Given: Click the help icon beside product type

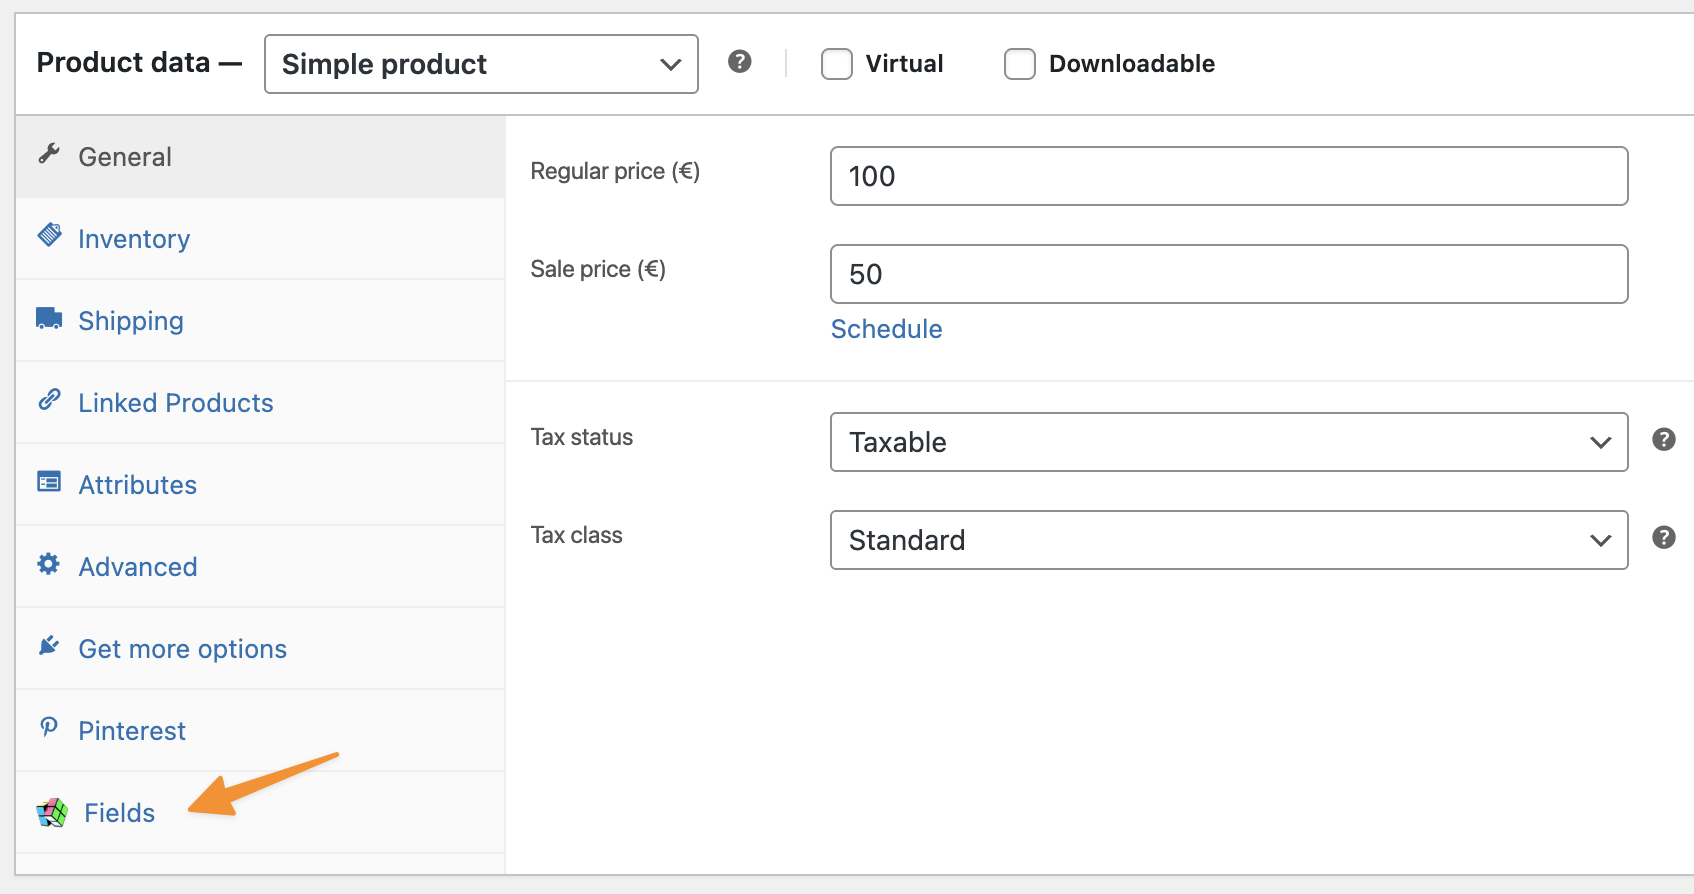Looking at the screenshot, I should [x=739, y=62].
